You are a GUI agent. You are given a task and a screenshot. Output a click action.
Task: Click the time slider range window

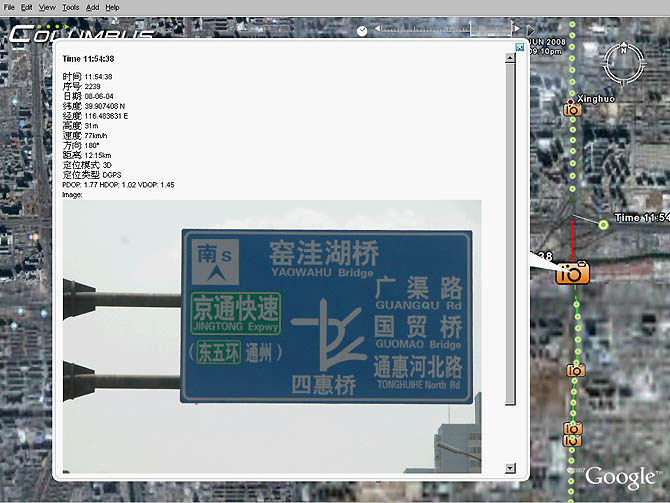pyautogui.click(x=491, y=28)
